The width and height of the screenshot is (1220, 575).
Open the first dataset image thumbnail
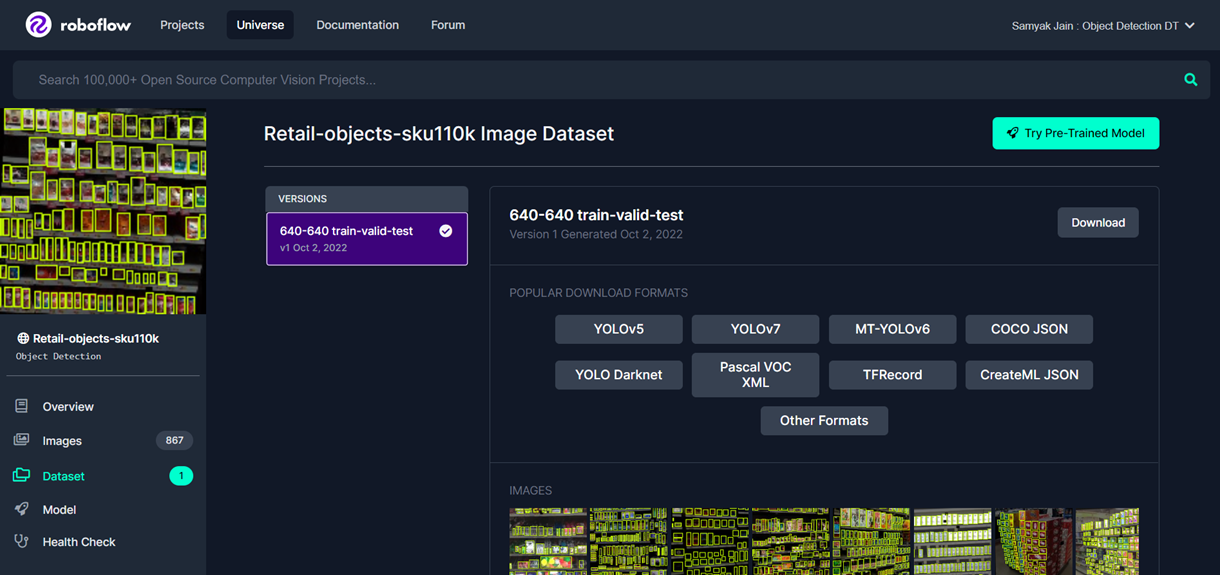548,542
